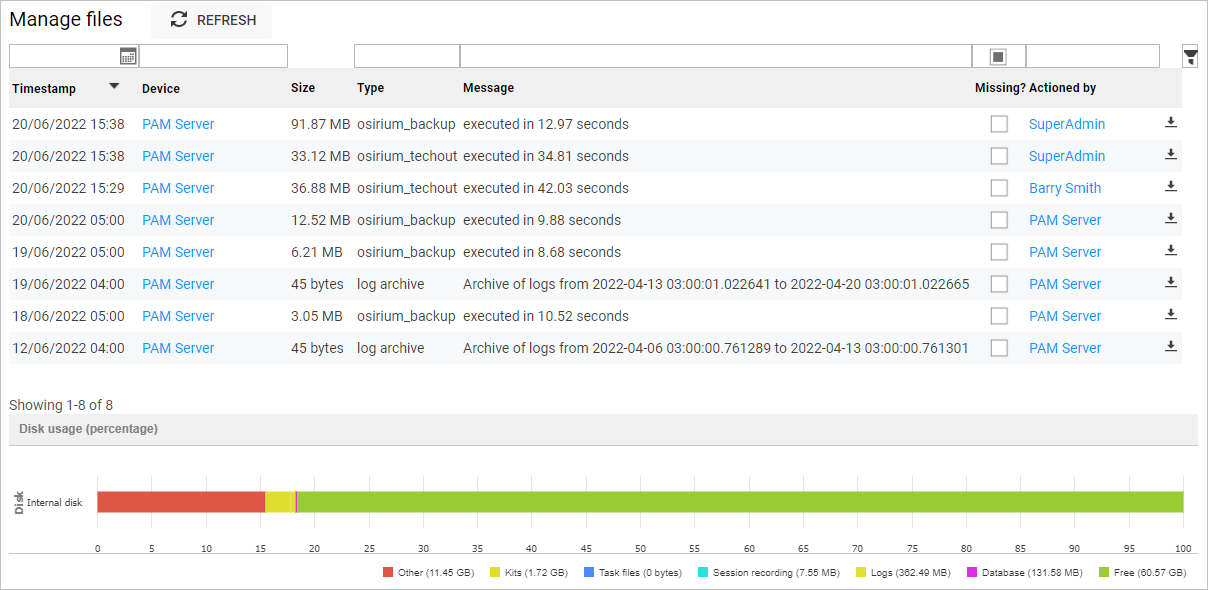Viewport: 1208px width, 590px height.
Task: Download the 6.21 MB osirium_backup file
Action: click(1170, 251)
